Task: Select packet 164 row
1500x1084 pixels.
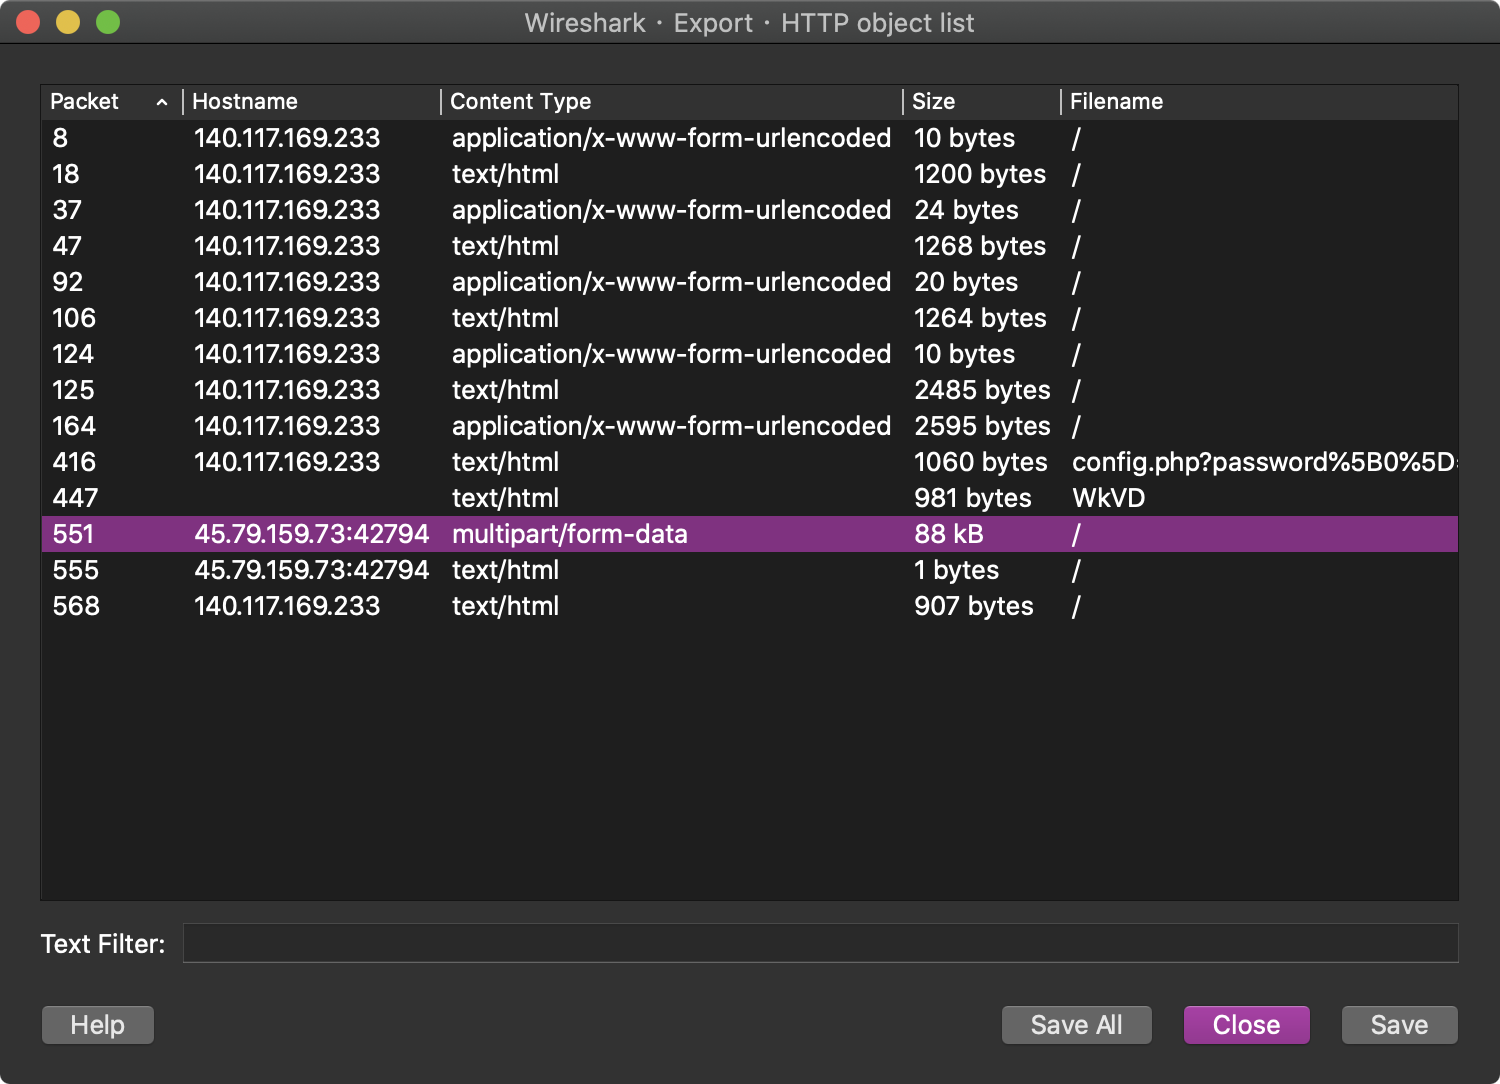Action: (x=749, y=426)
